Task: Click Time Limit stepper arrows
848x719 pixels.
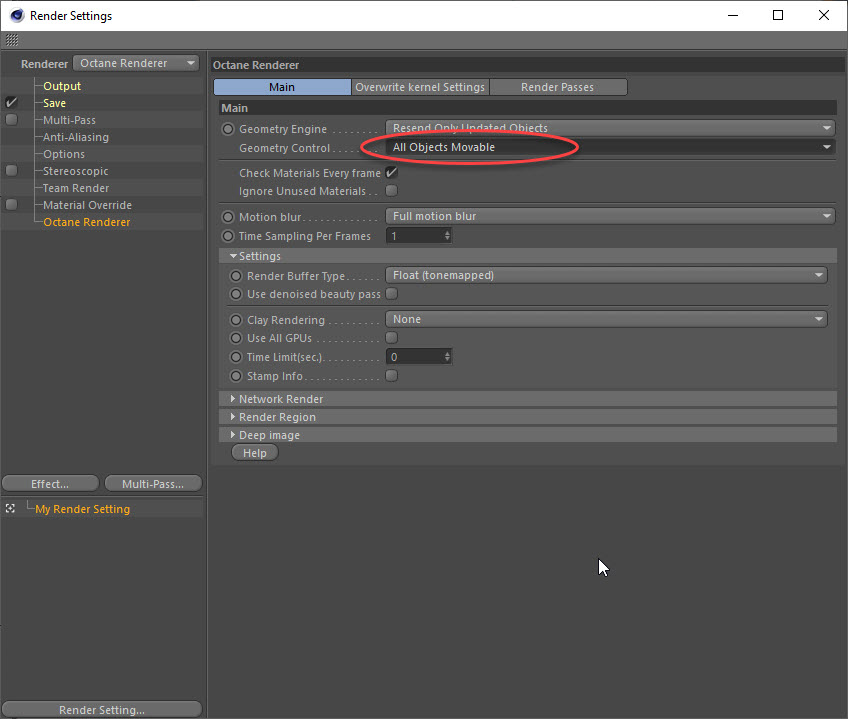Action: (447, 357)
